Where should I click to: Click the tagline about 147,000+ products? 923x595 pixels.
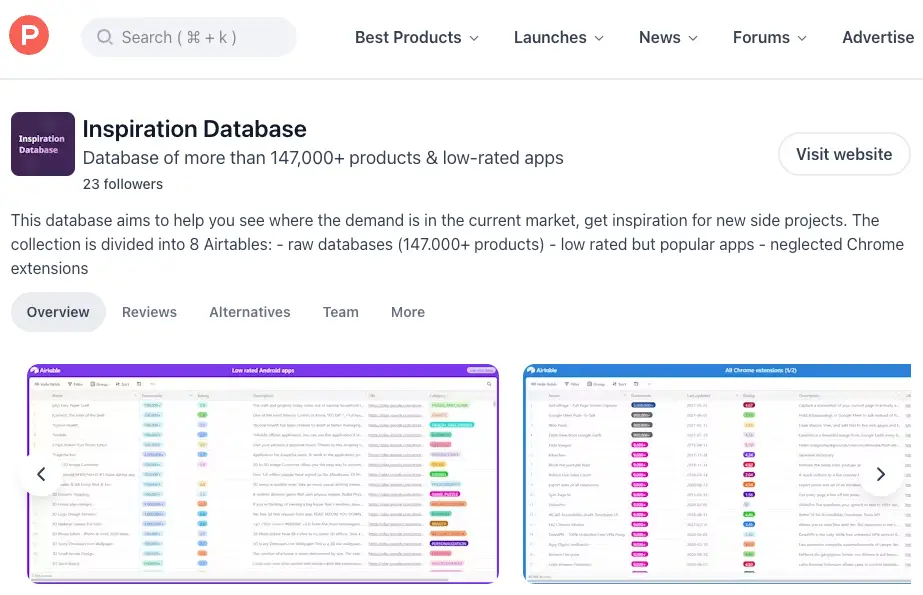coord(323,158)
